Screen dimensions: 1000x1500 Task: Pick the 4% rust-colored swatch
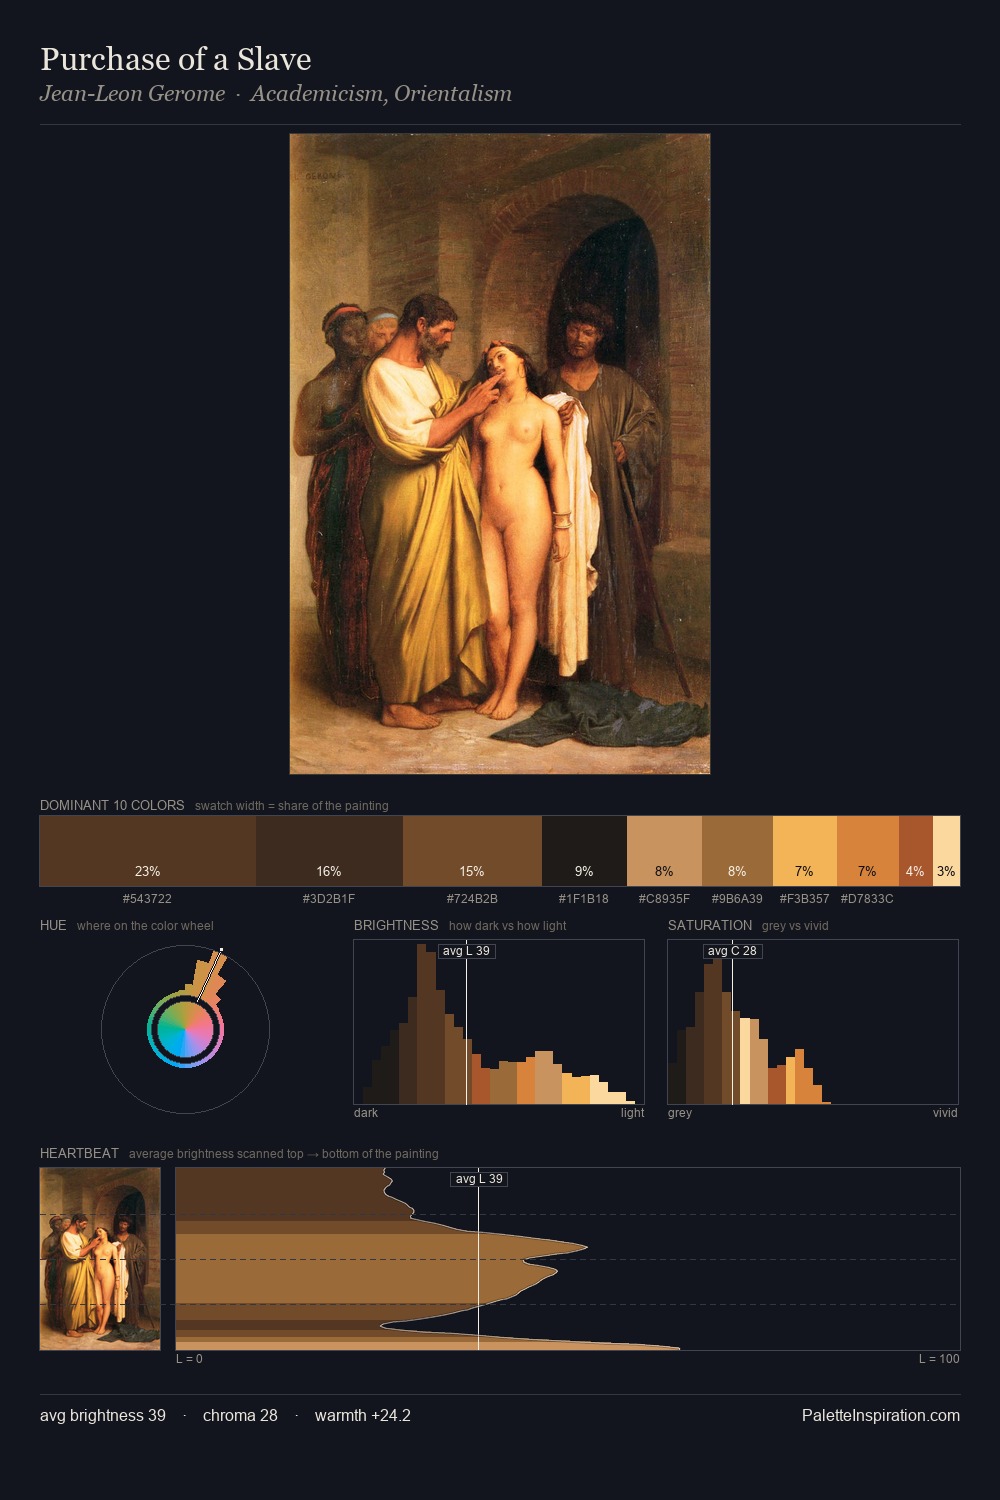point(916,851)
